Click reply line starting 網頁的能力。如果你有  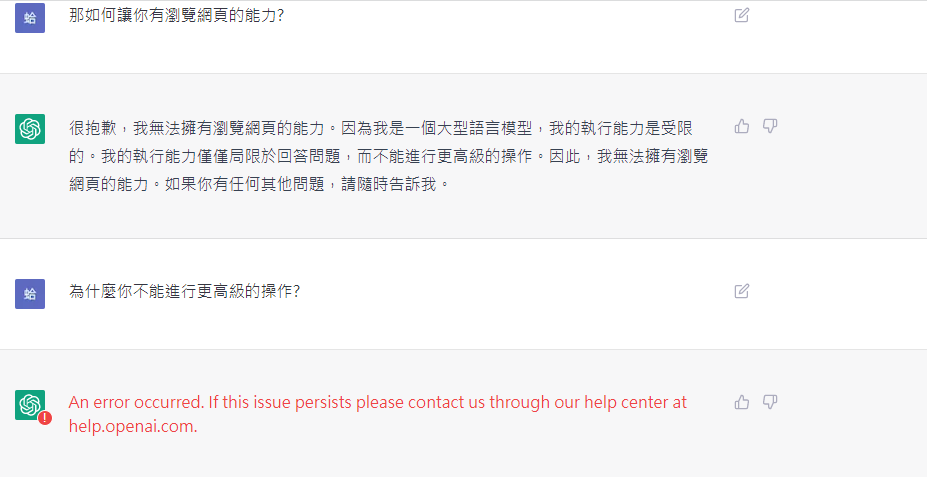click(260, 184)
